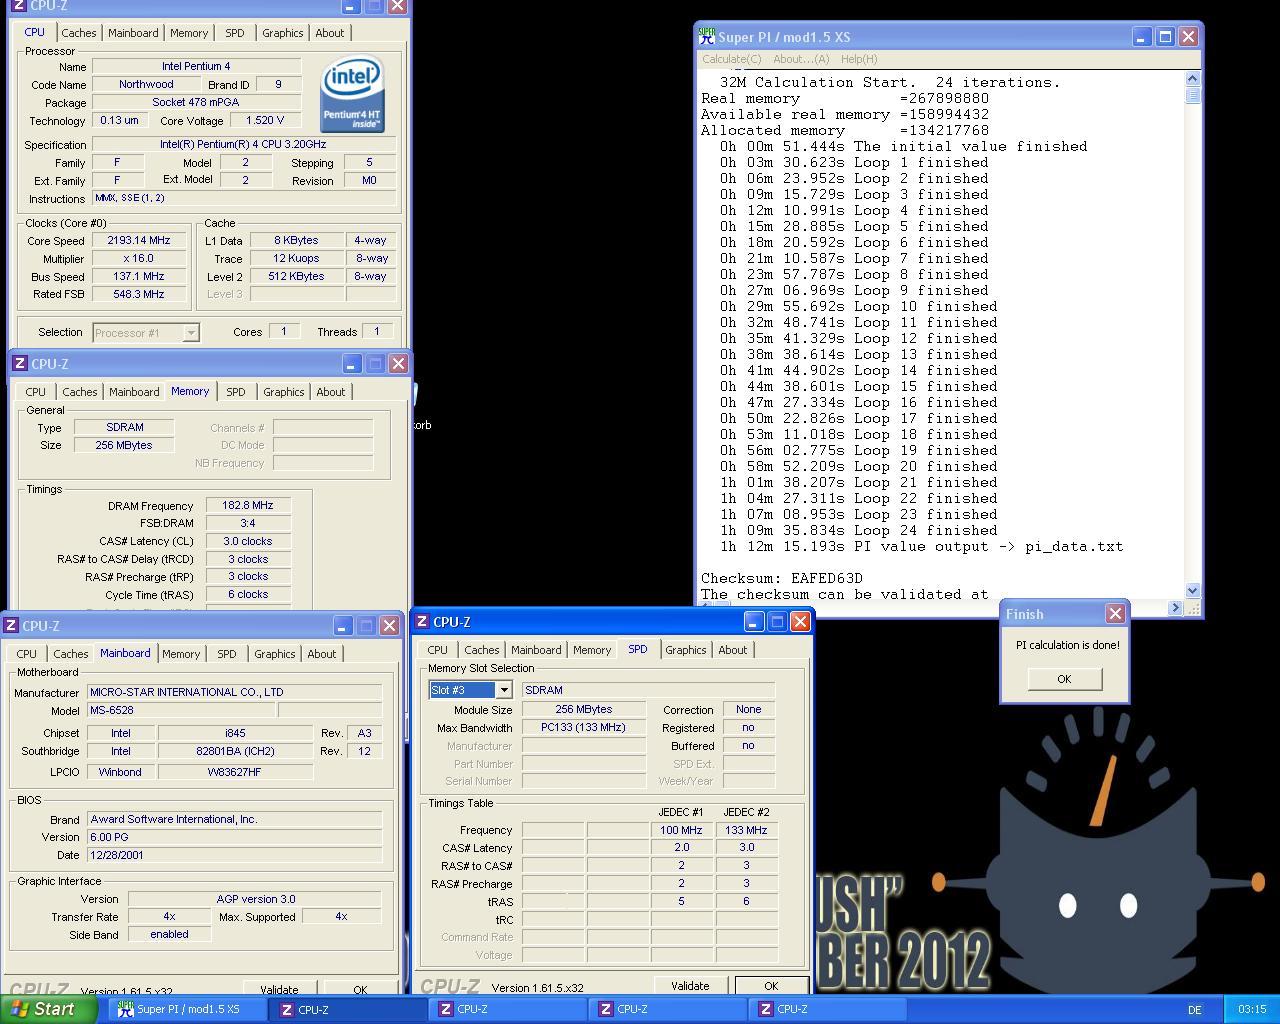Open About tab in SPD CPU-Z window
The width and height of the screenshot is (1280, 1024).
(x=732, y=650)
